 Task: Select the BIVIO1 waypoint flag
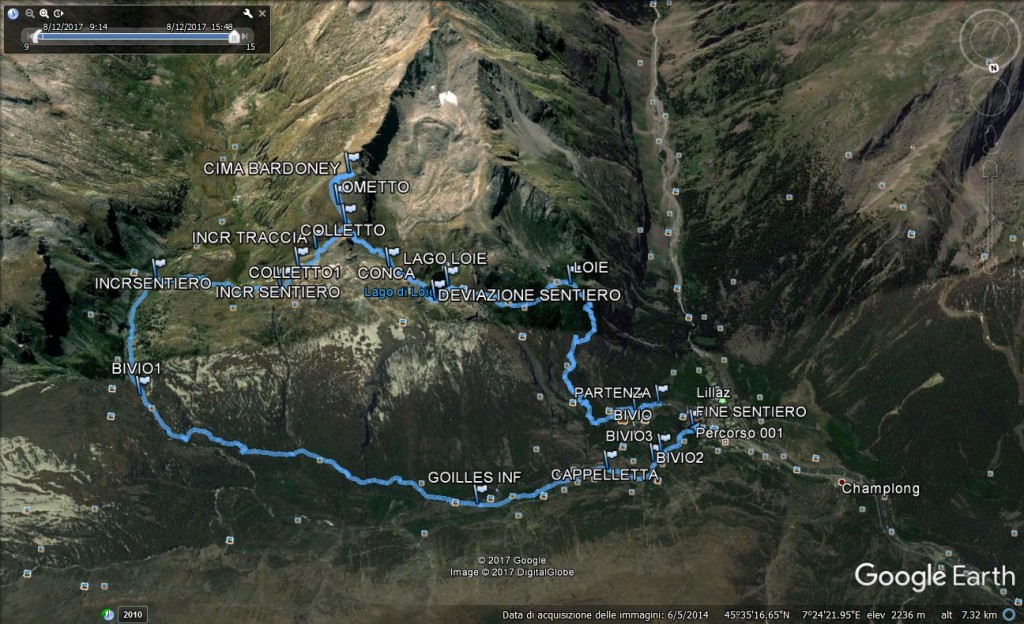coord(143,383)
